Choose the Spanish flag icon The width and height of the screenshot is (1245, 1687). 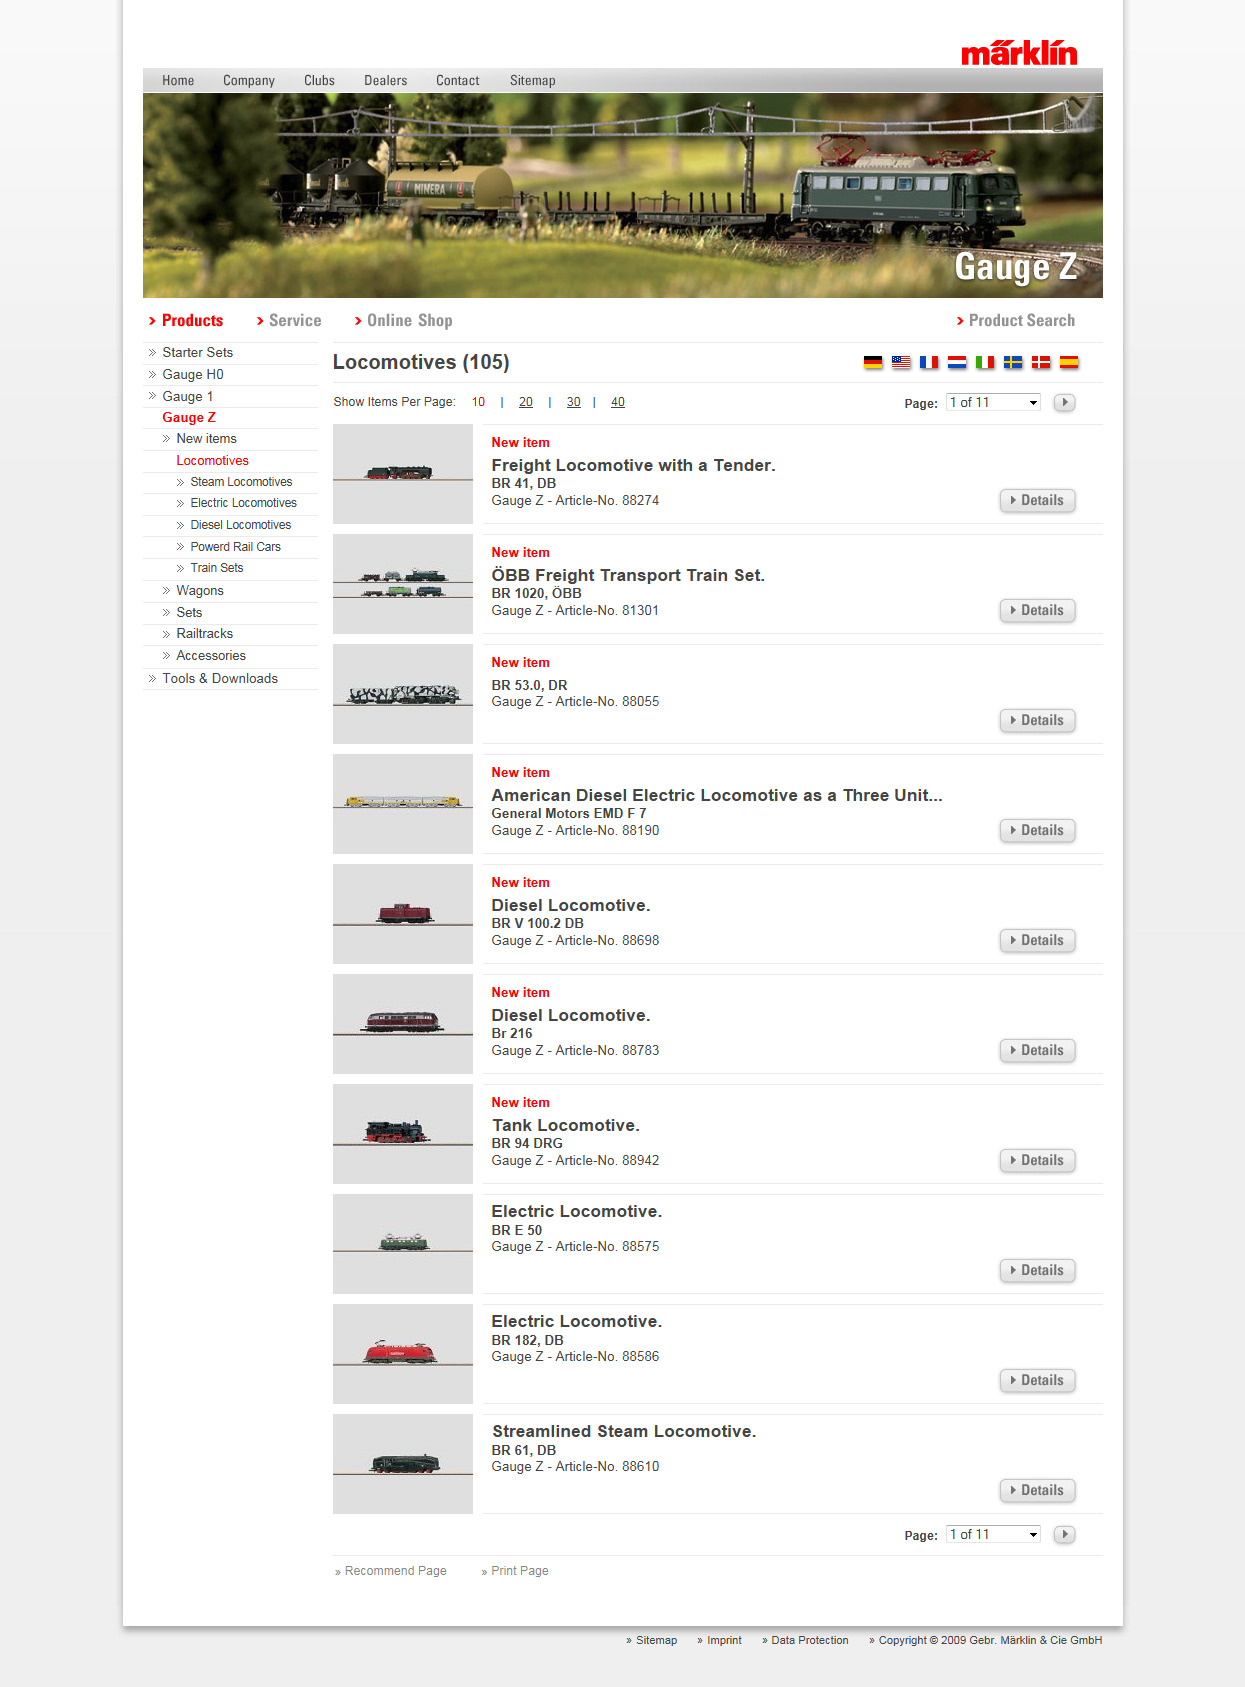(1069, 362)
